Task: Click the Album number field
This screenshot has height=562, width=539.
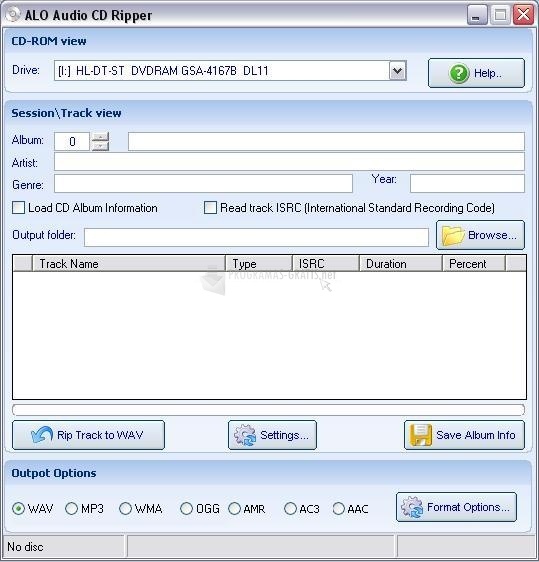Action: [72, 141]
